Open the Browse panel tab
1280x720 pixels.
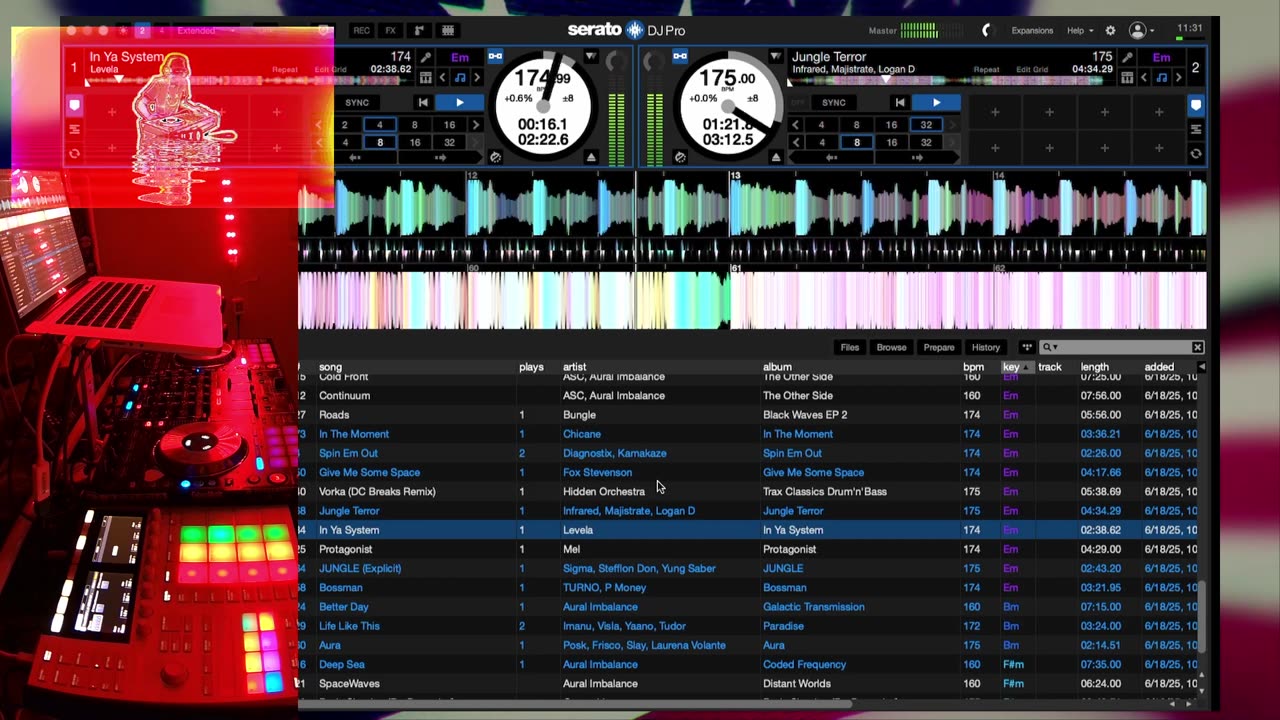(891, 347)
